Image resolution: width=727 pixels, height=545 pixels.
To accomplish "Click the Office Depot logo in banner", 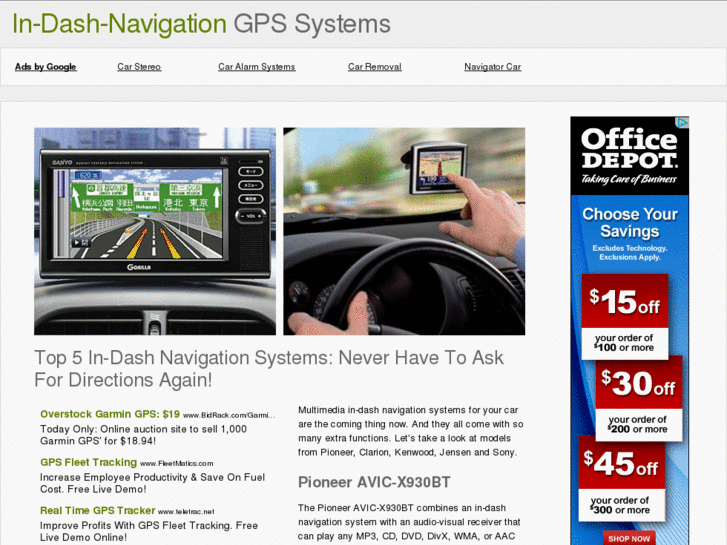I will coord(629,156).
